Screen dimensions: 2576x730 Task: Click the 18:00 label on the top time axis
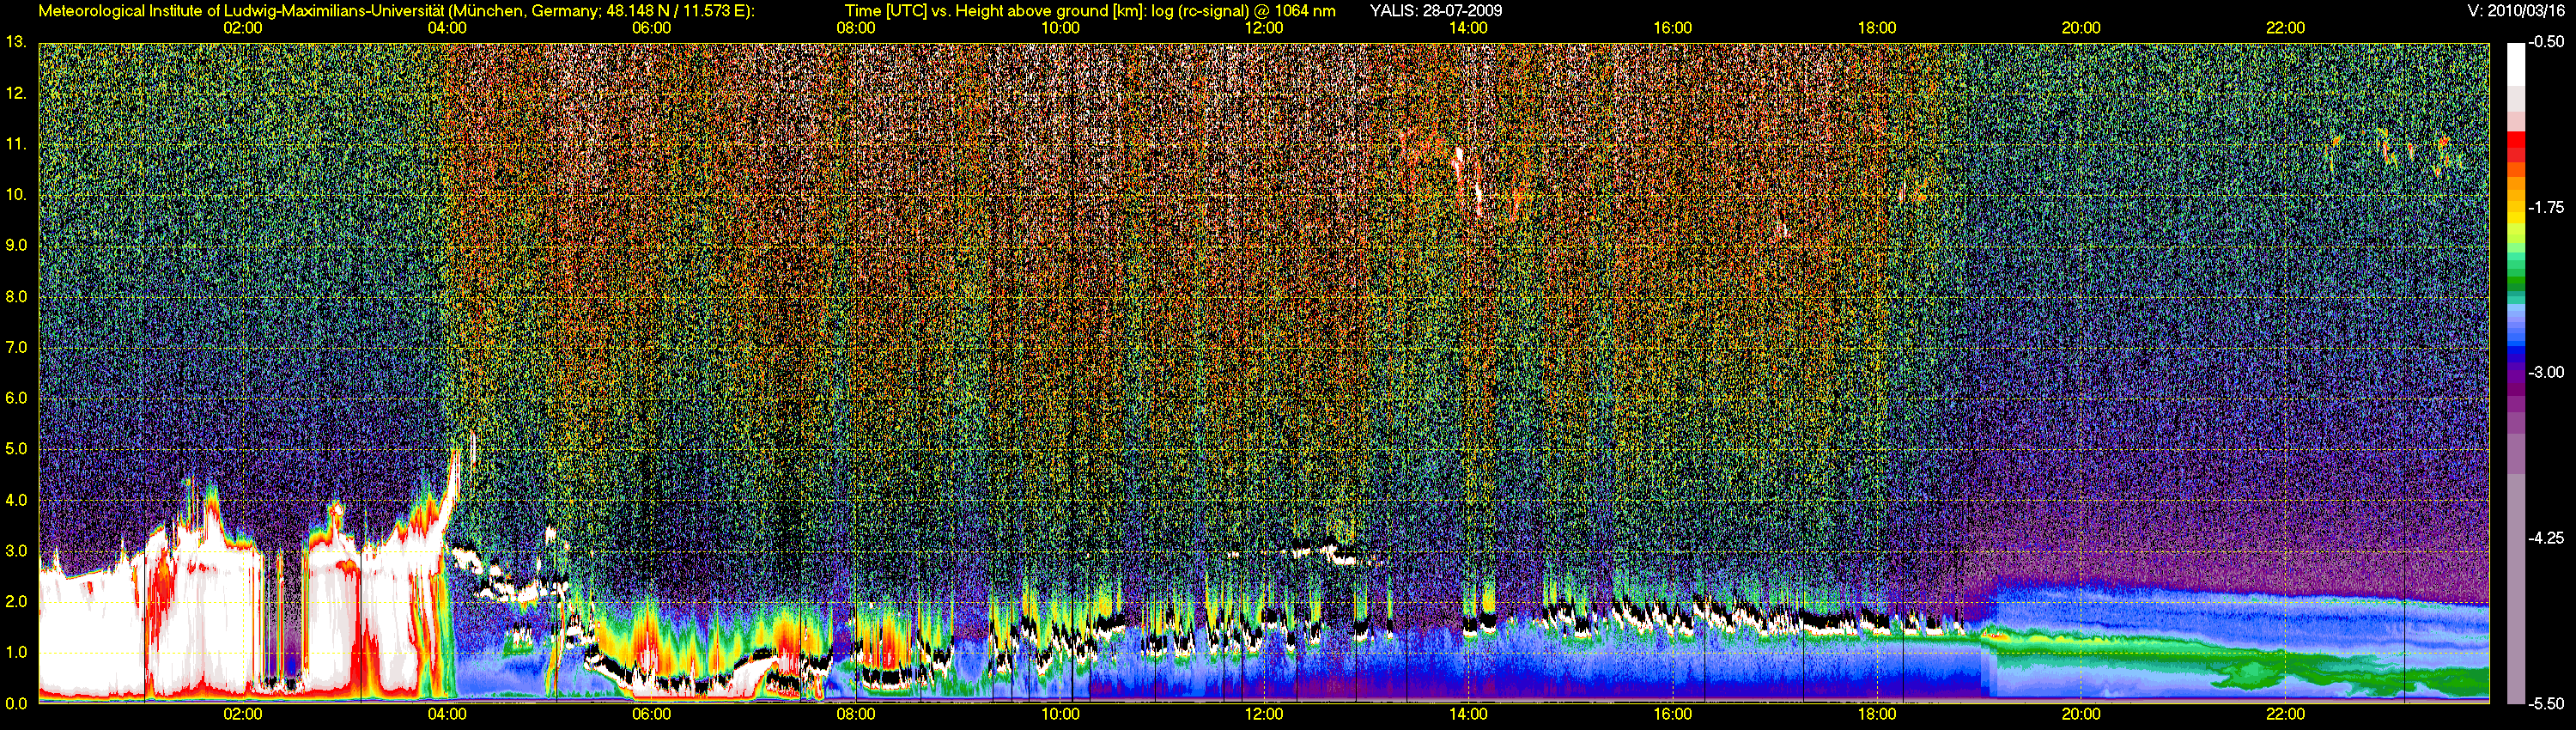click(1877, 28)
